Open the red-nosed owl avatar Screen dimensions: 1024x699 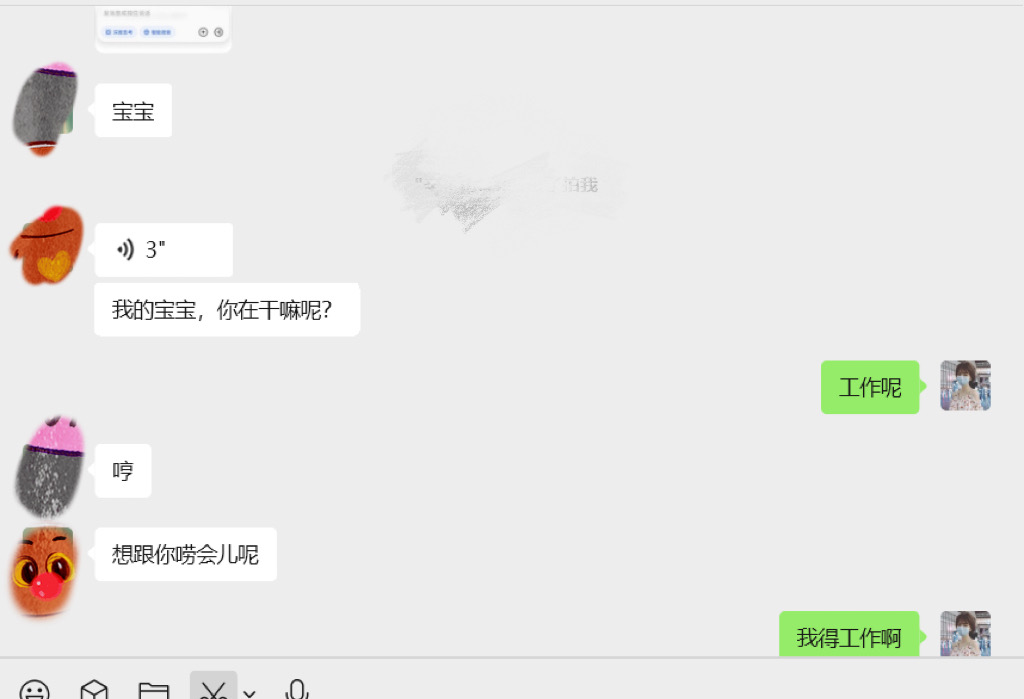(43, 572)
